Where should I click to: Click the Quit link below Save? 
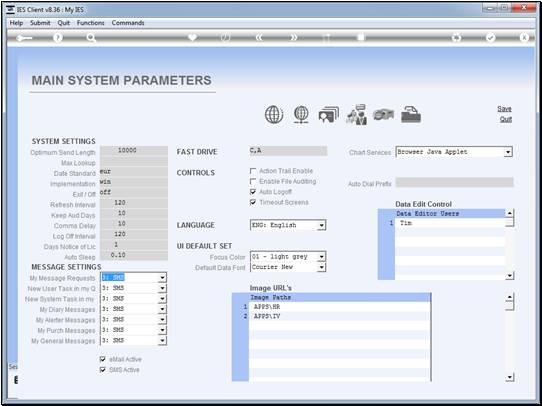coord(505,119)
